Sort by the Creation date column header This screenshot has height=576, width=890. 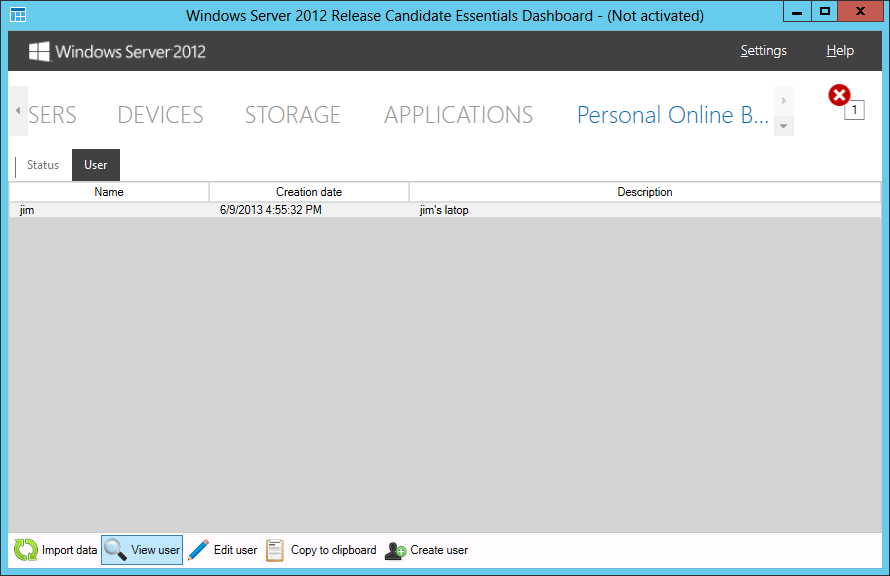pos(309,192)
